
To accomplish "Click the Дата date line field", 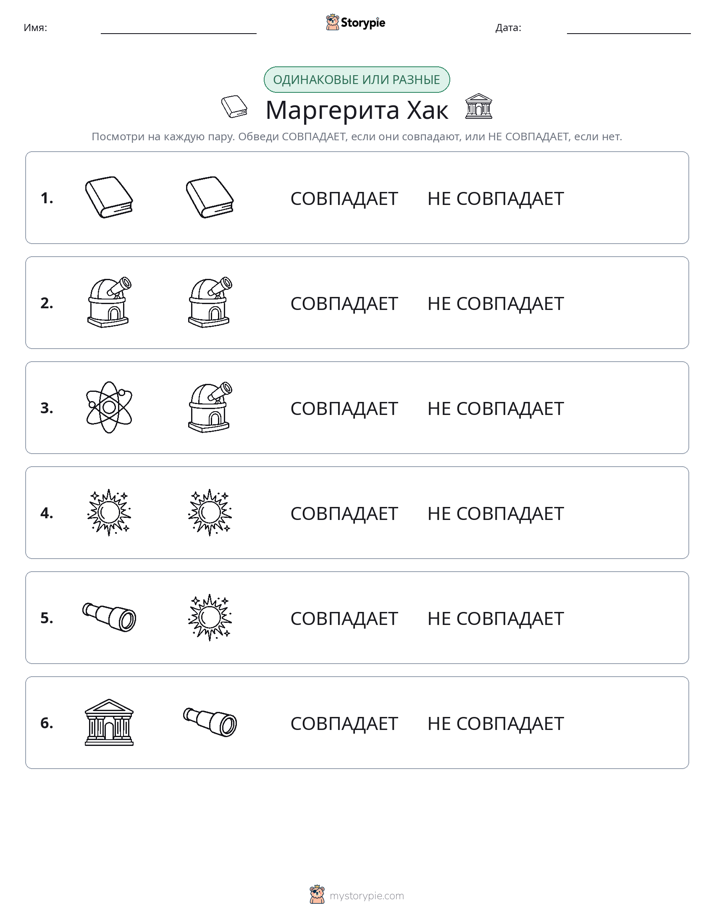I will pyautogui.click(x=629, y=28).
